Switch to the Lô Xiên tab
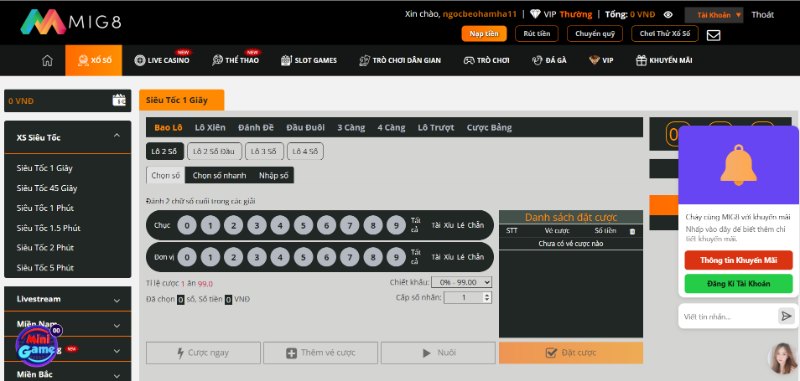Viewport: 800px width, 381px height. (x=210, y=128)
